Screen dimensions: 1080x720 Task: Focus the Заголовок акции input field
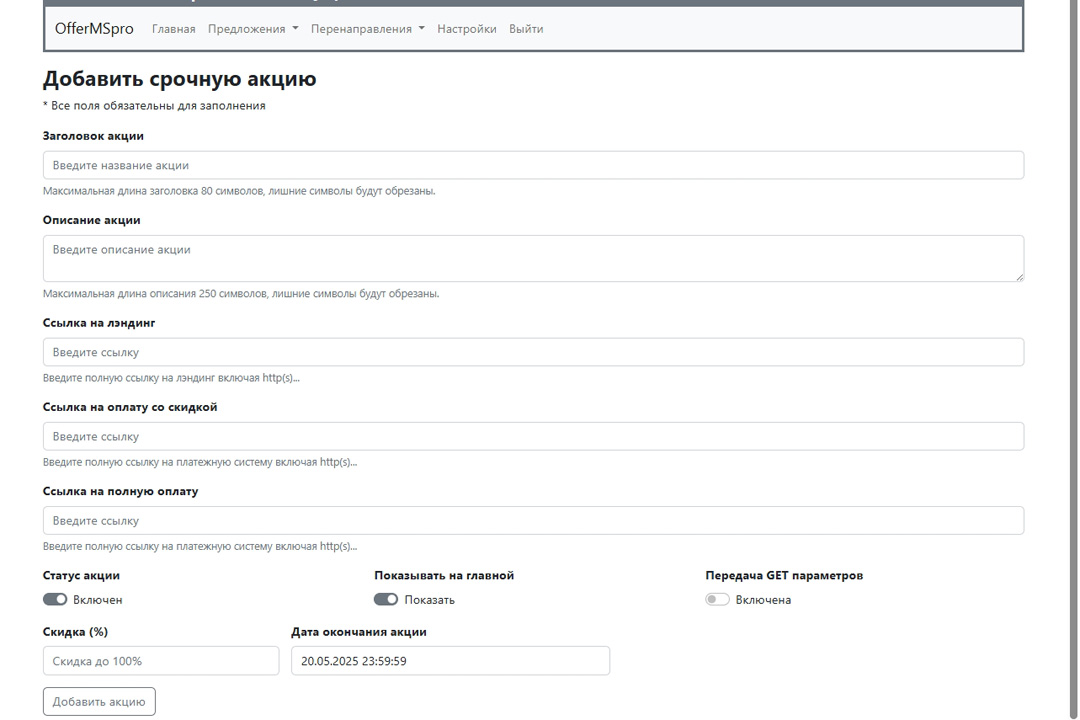533,165
